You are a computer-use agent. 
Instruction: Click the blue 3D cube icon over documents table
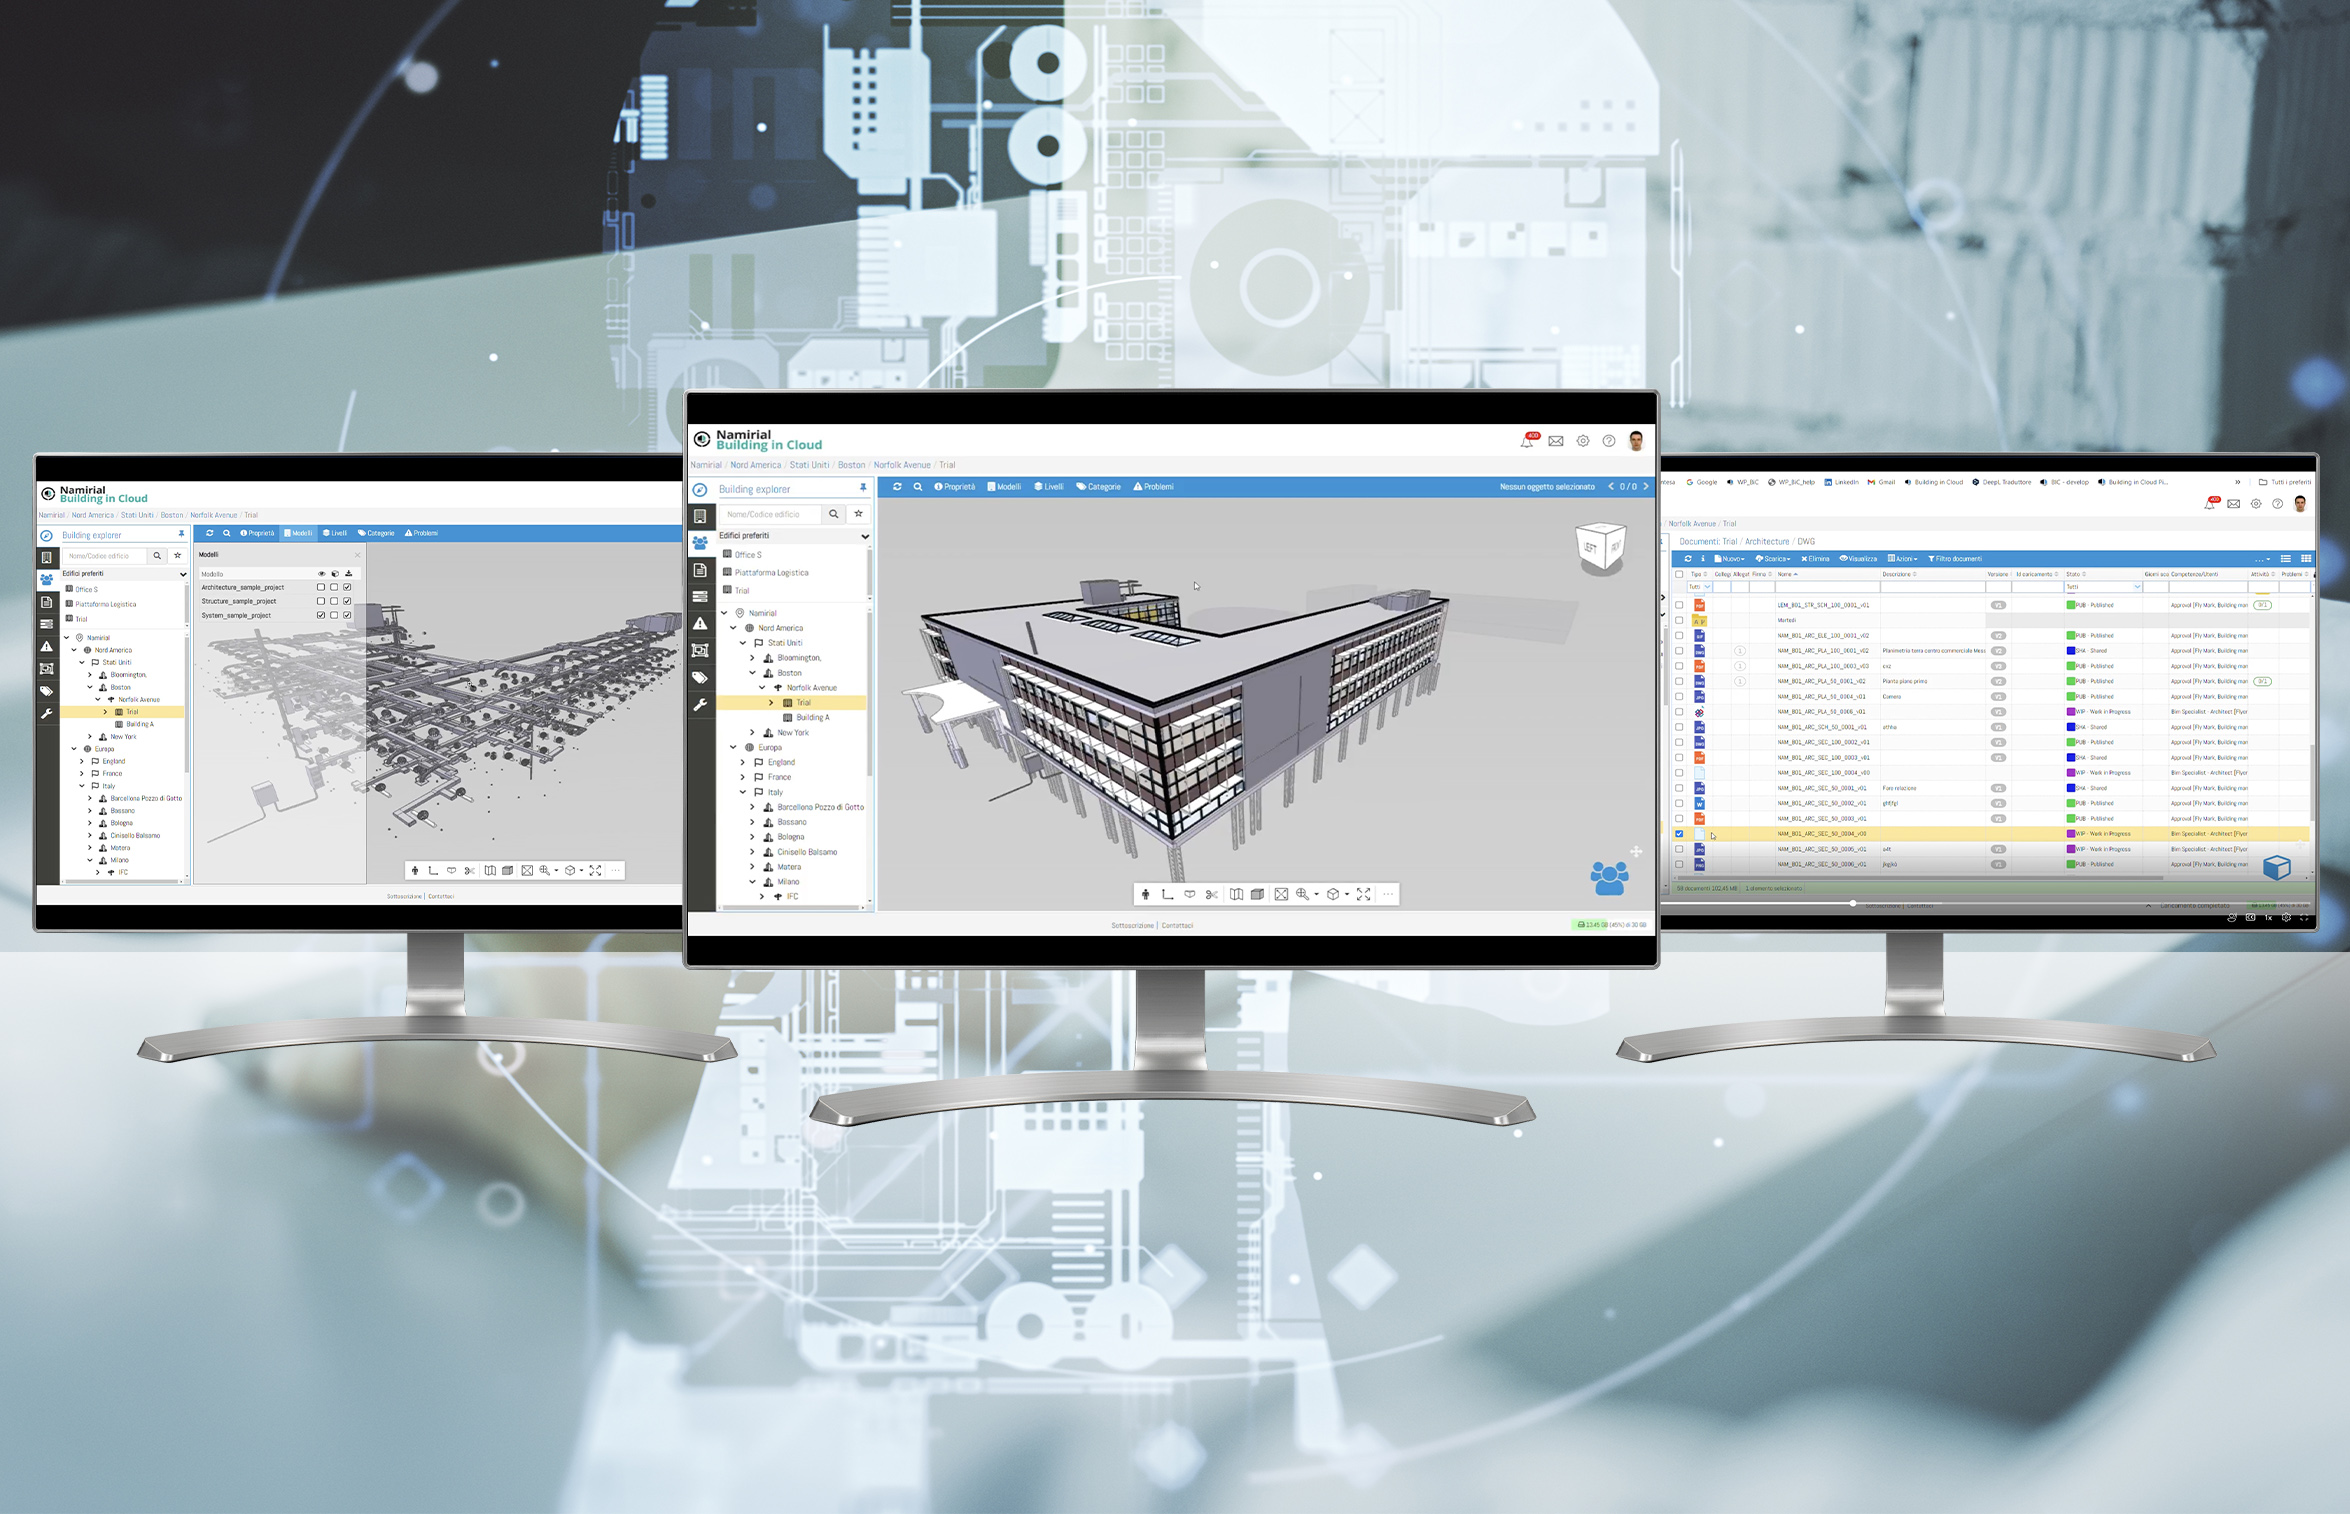[x=2277, y=867]
